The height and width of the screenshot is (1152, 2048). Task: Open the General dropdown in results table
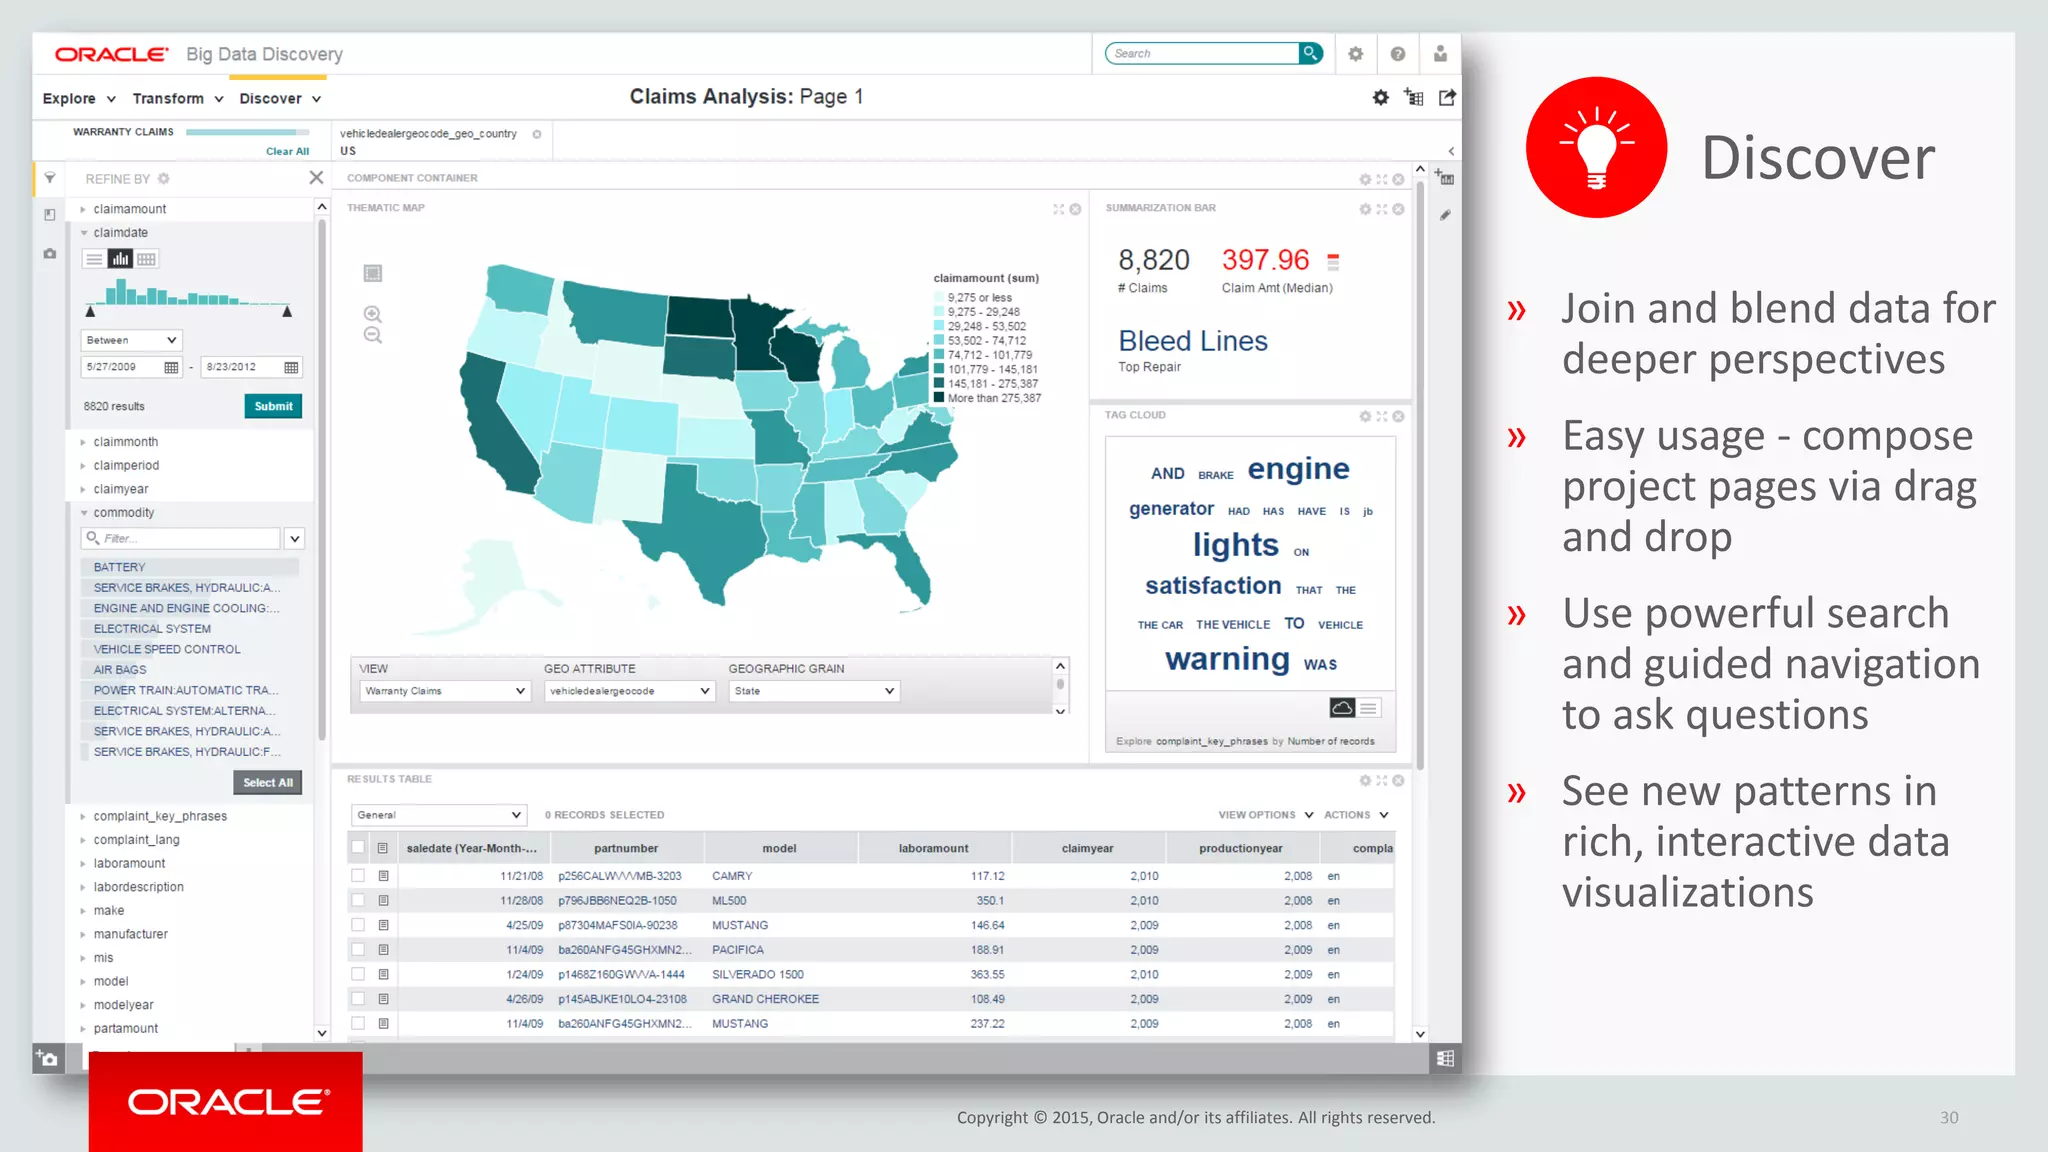pyautogui.click(x=438, y=815)
